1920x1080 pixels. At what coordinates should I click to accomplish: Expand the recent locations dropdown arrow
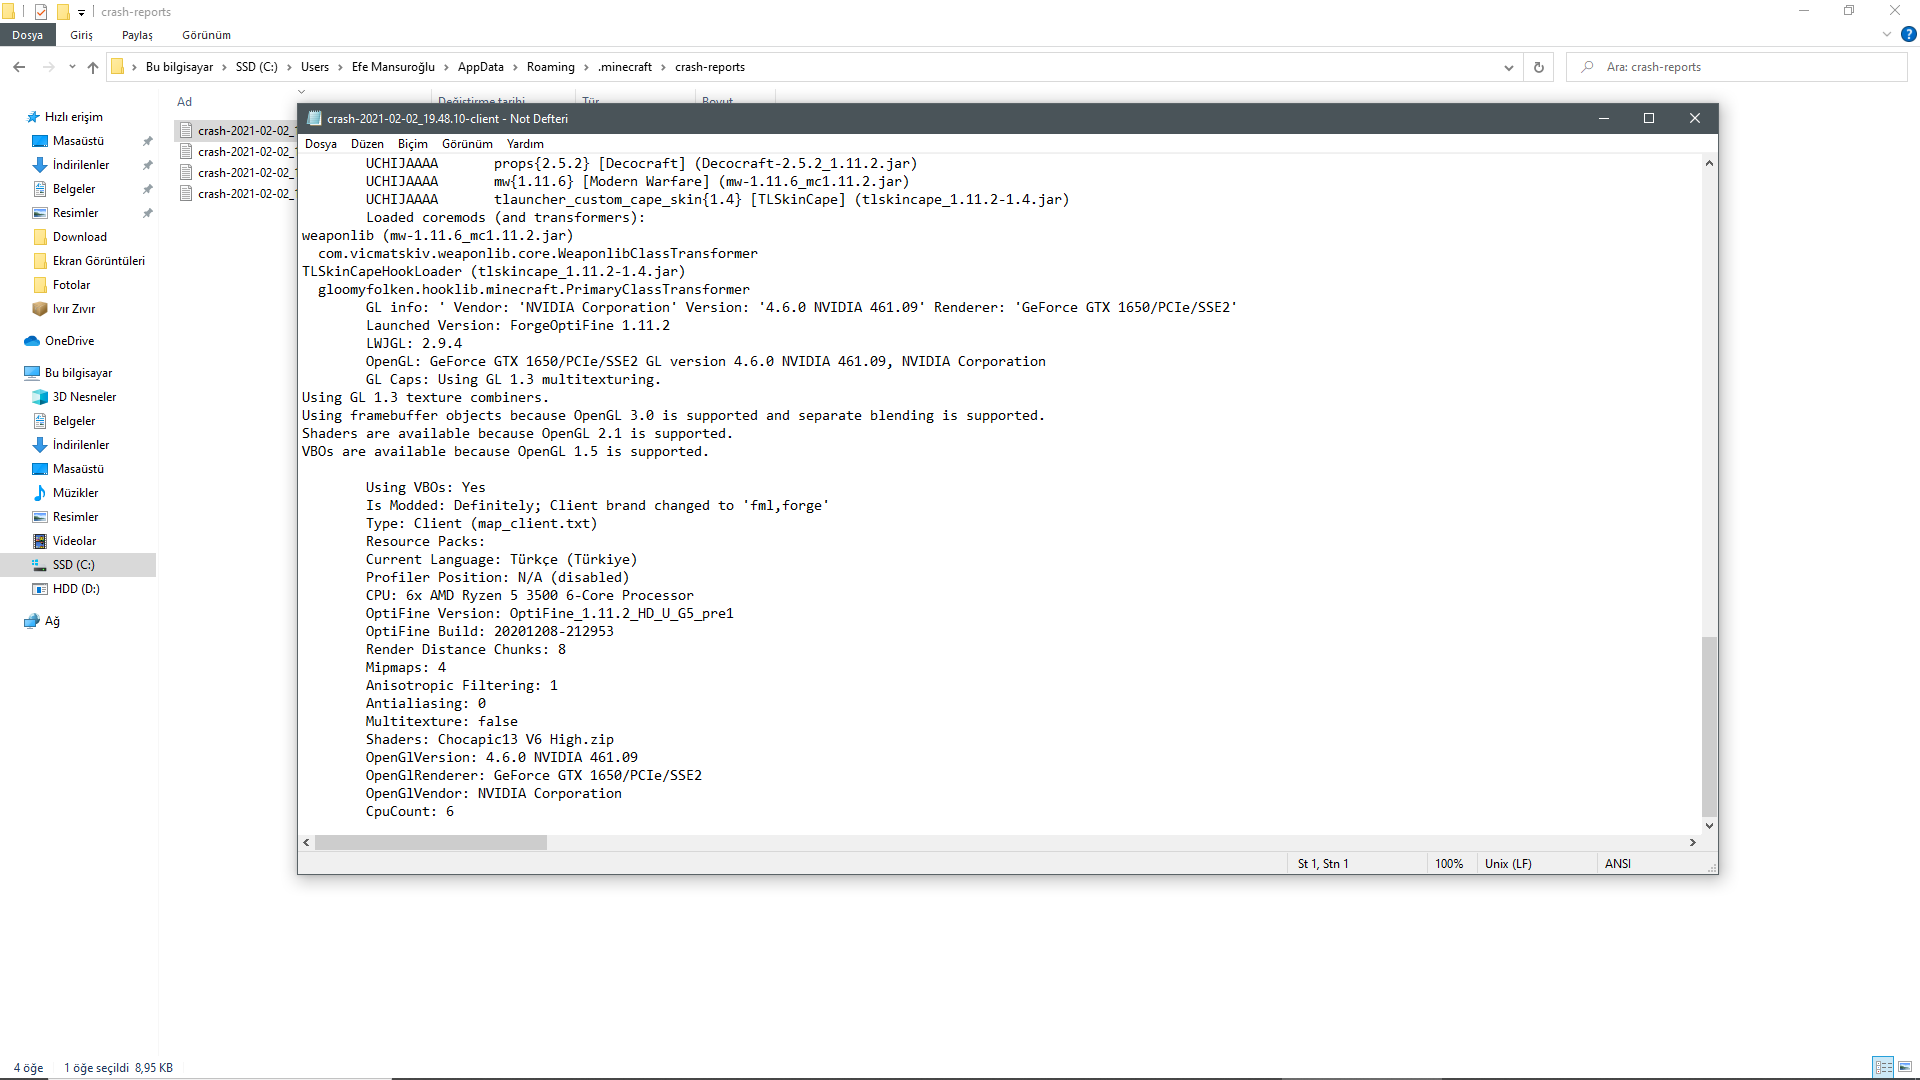pos(72,67)
